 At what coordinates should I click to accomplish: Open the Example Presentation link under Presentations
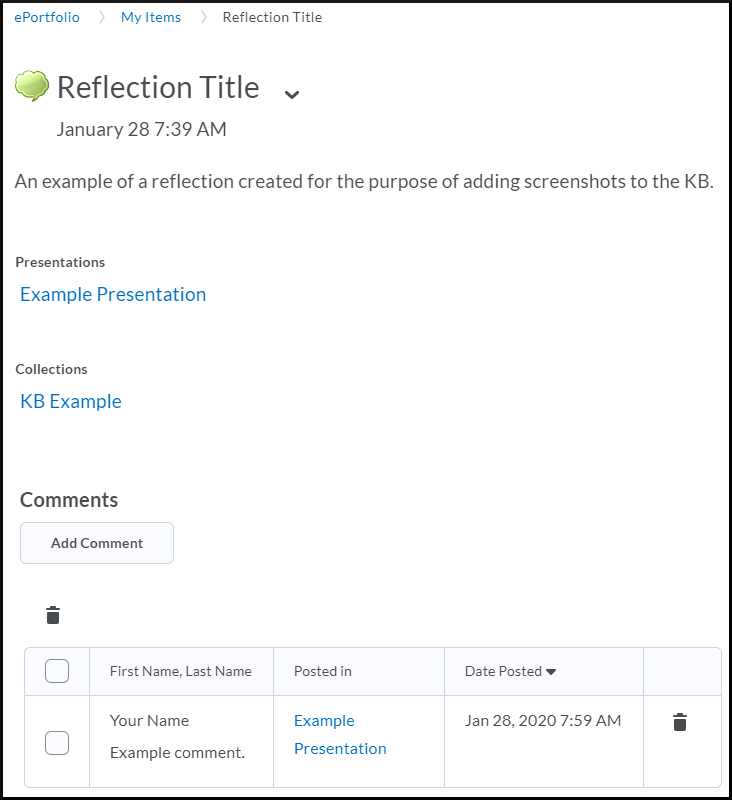[x=112, y=294]
